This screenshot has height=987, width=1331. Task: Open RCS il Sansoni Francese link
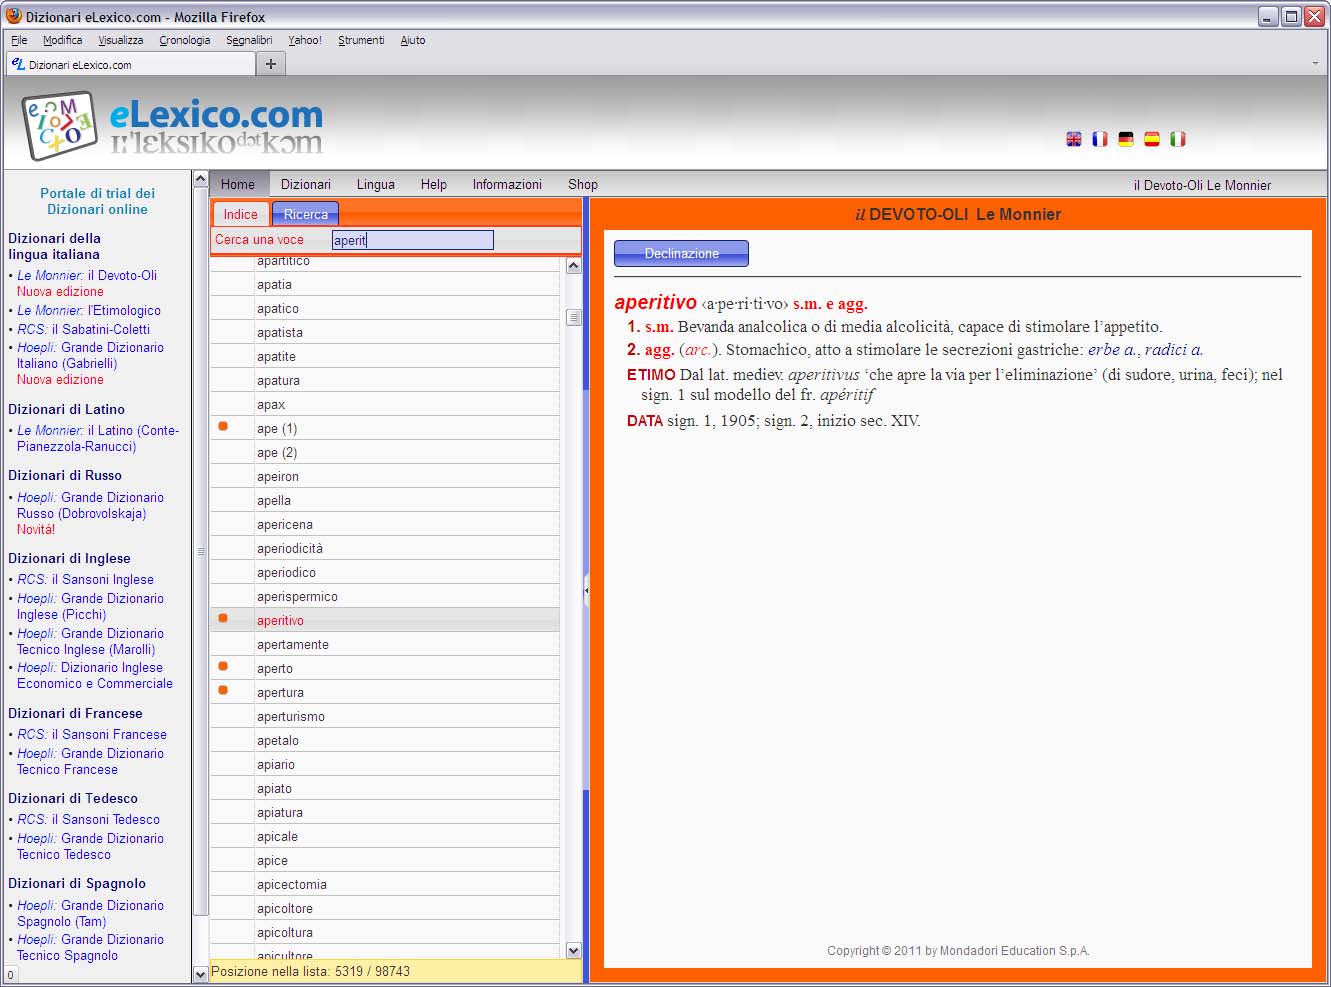(92, 734)
